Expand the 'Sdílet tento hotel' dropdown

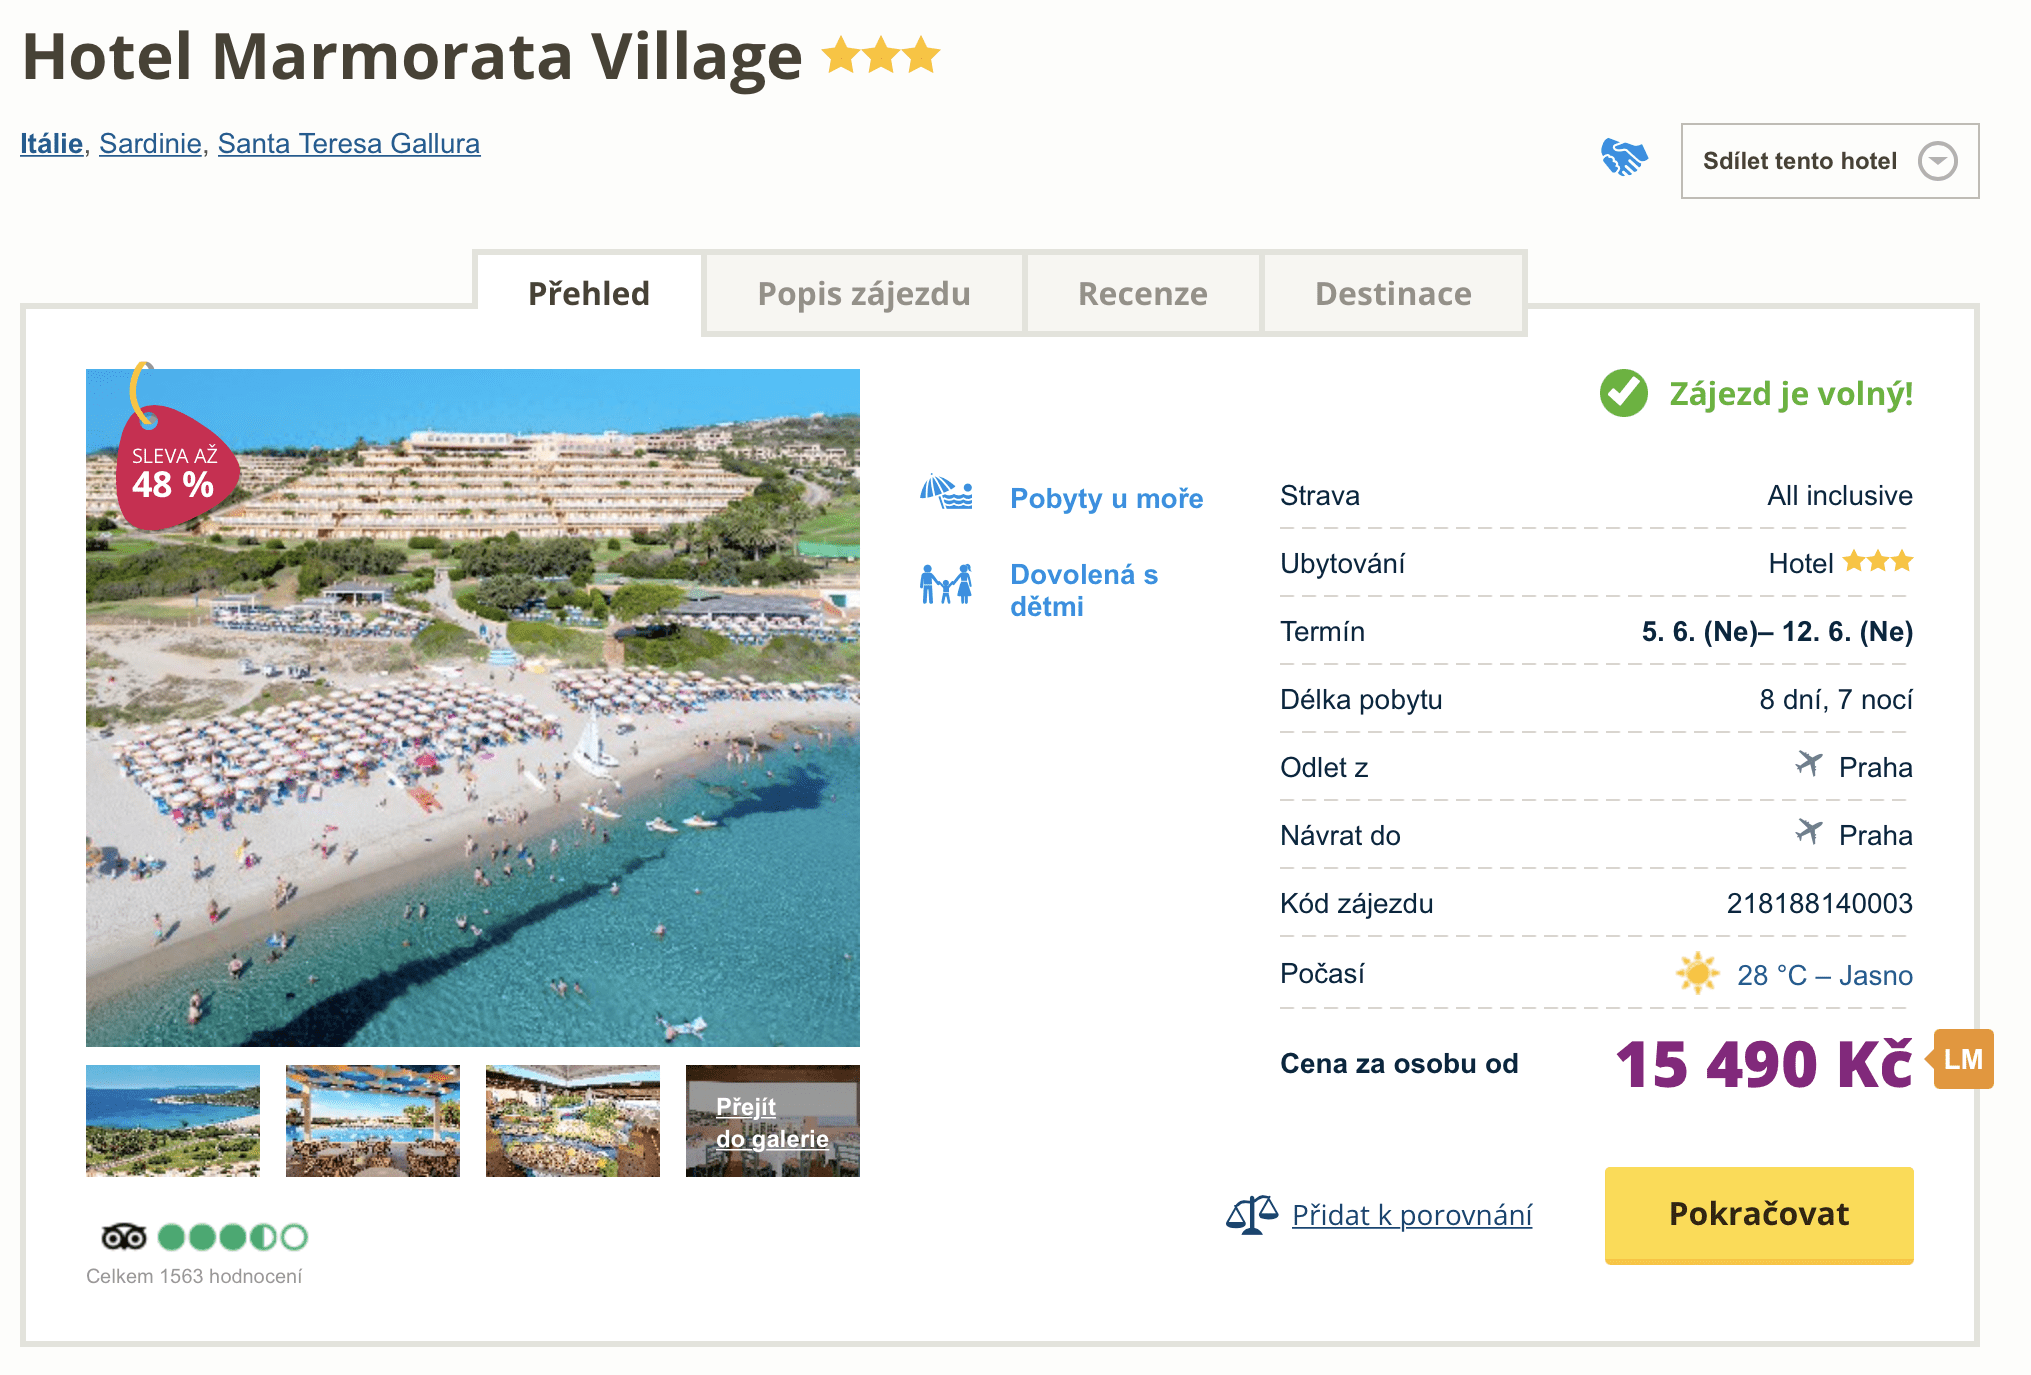1829,161
